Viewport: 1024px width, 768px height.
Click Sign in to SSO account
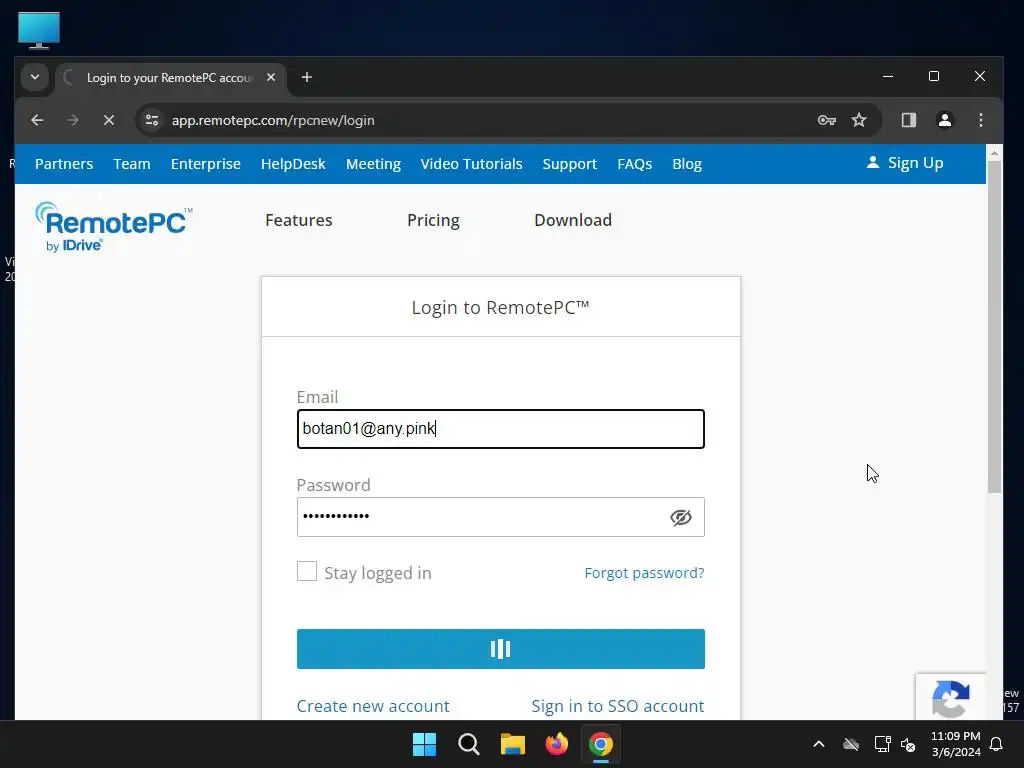pos(618,706)
